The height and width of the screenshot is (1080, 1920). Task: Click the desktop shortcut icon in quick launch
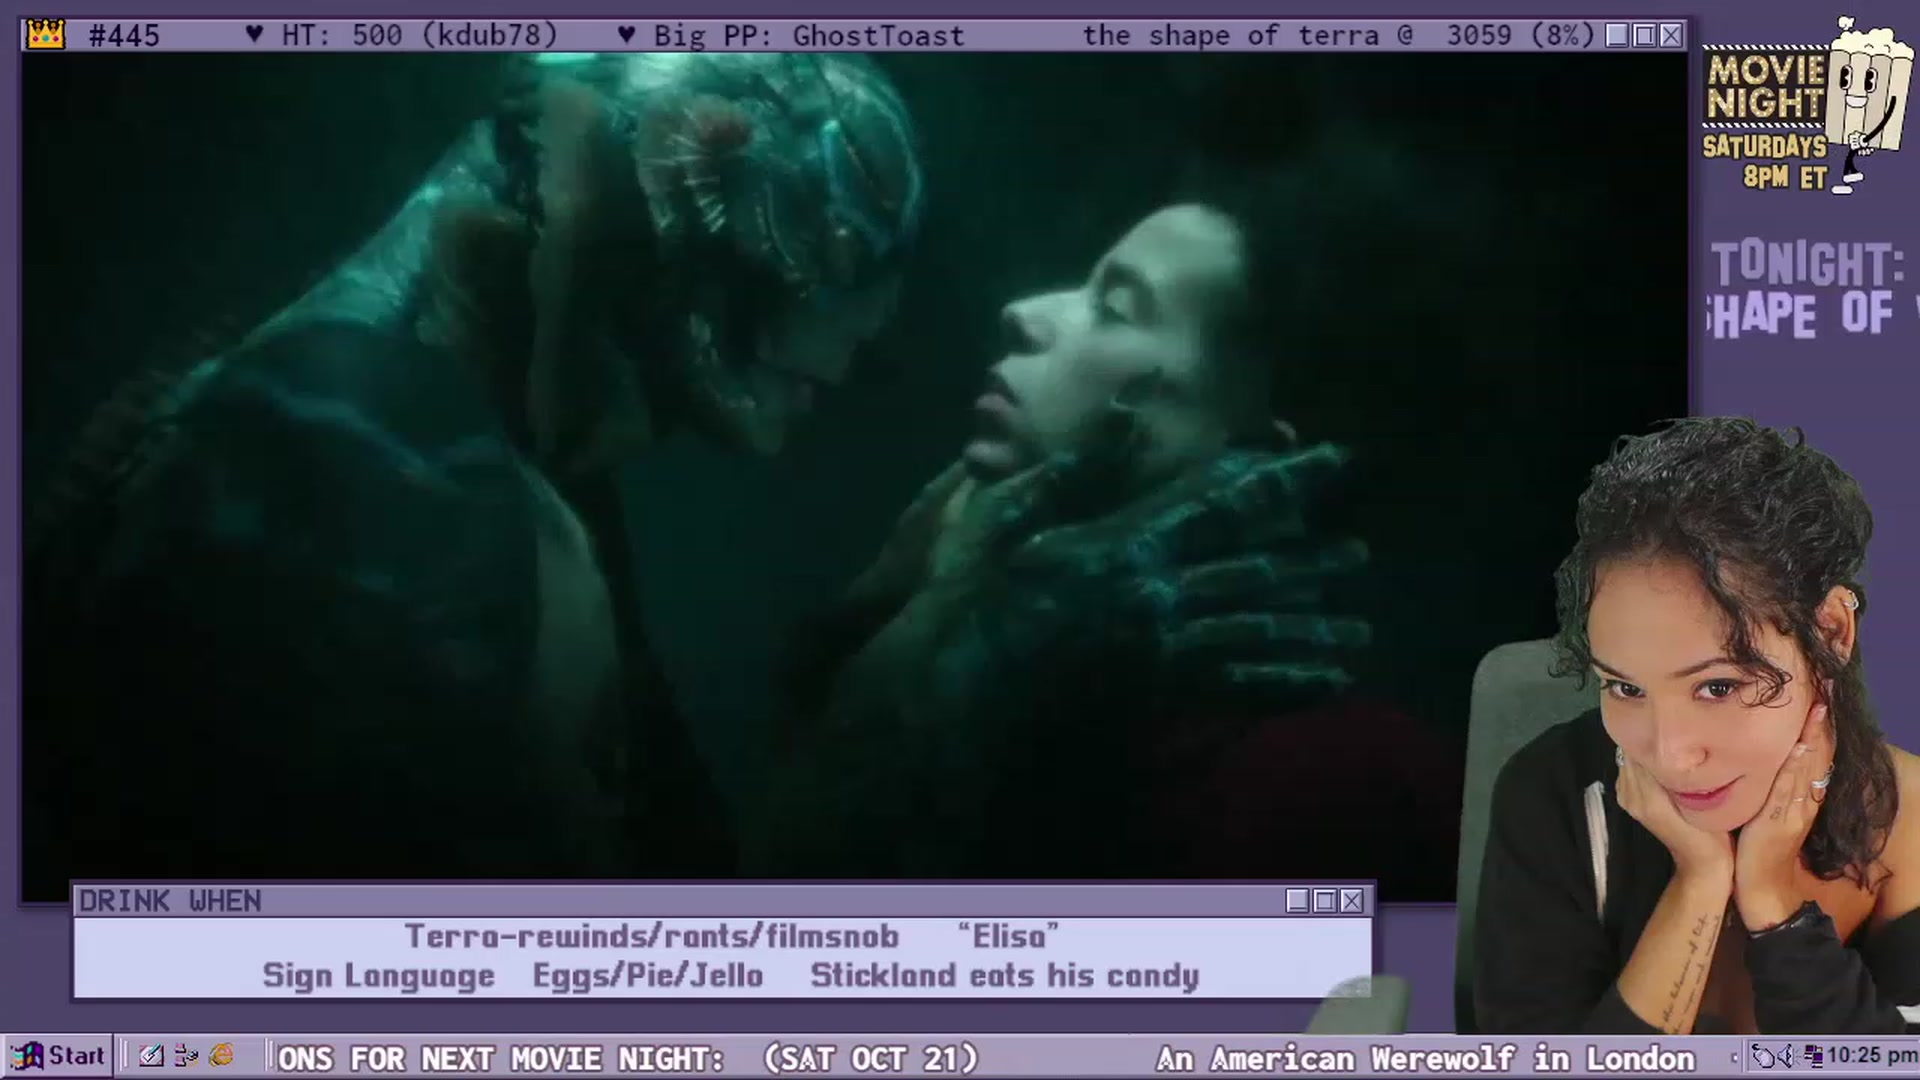[151, 1056]
